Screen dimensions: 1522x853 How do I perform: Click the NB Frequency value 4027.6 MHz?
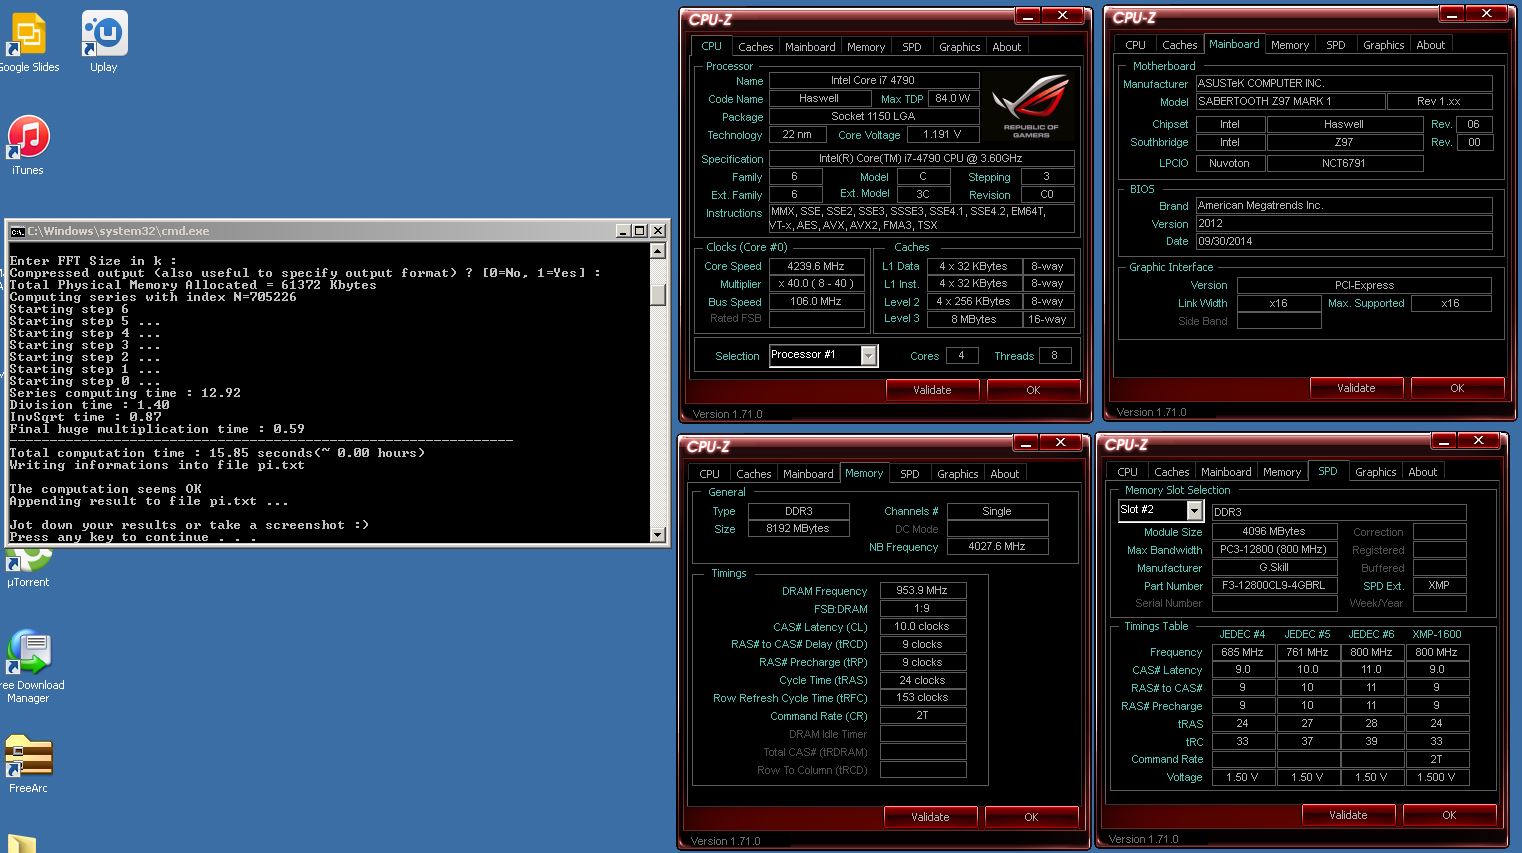point(997,546)
